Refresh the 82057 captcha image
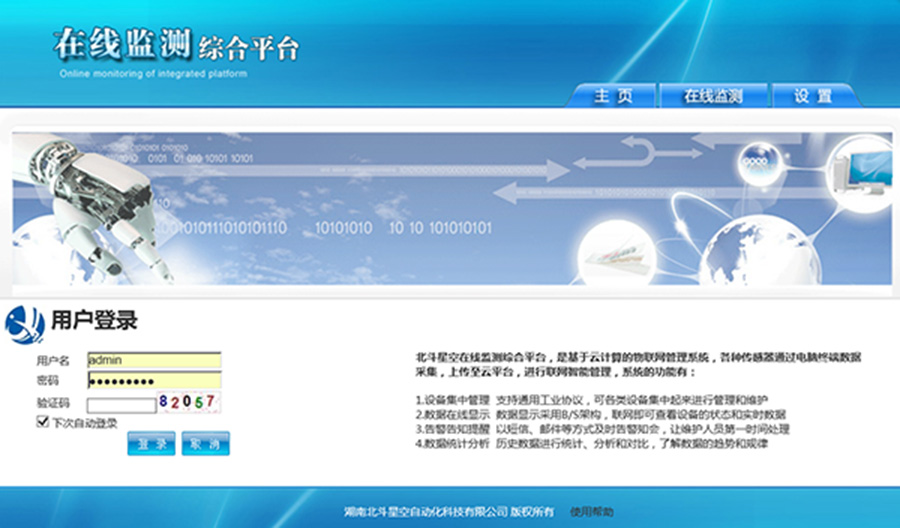This screenshot has width=900, height=528. 189,403
